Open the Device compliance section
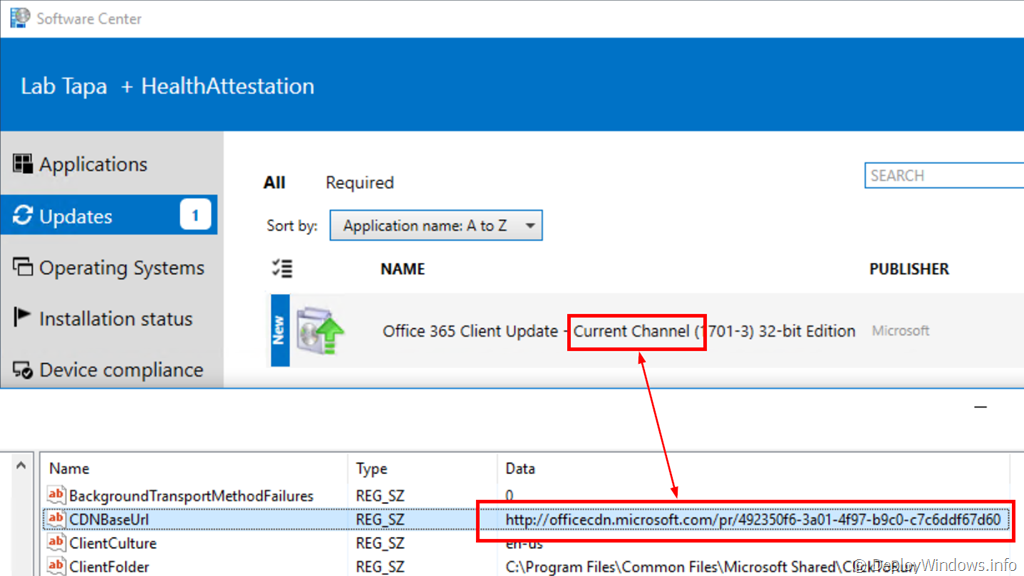1024x576 pixels. (121, 370)
